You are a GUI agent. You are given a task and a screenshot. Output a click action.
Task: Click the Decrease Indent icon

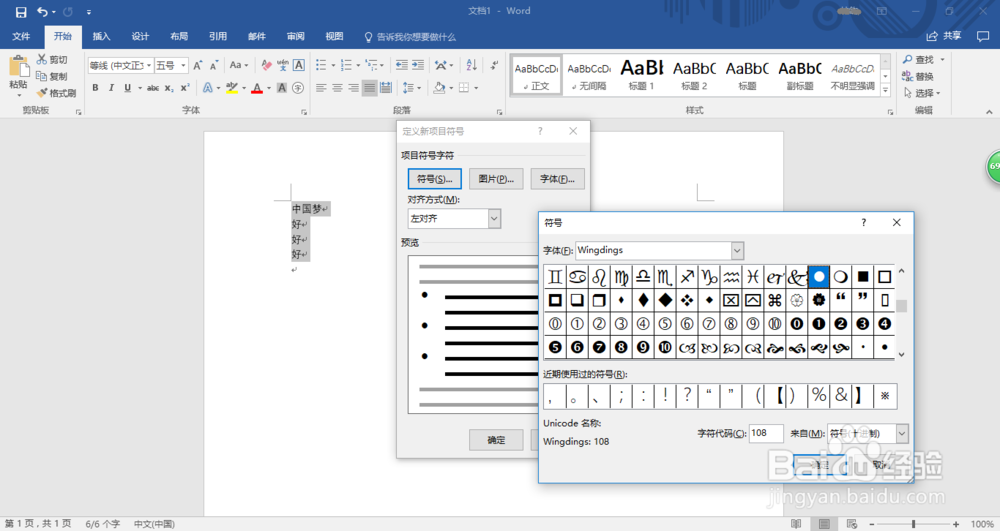[x=402, y=65]
